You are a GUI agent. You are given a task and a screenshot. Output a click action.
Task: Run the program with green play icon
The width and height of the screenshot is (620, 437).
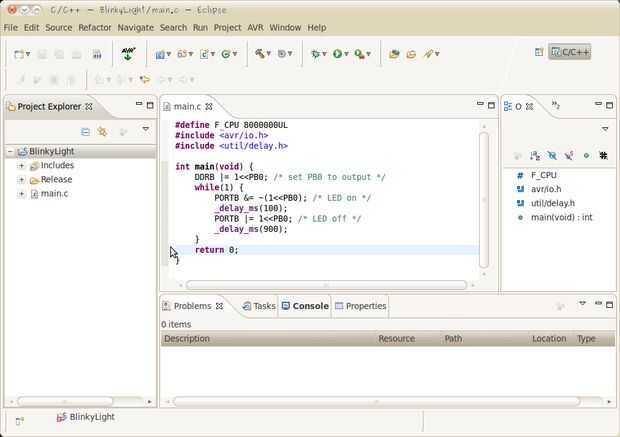(338, 53)
